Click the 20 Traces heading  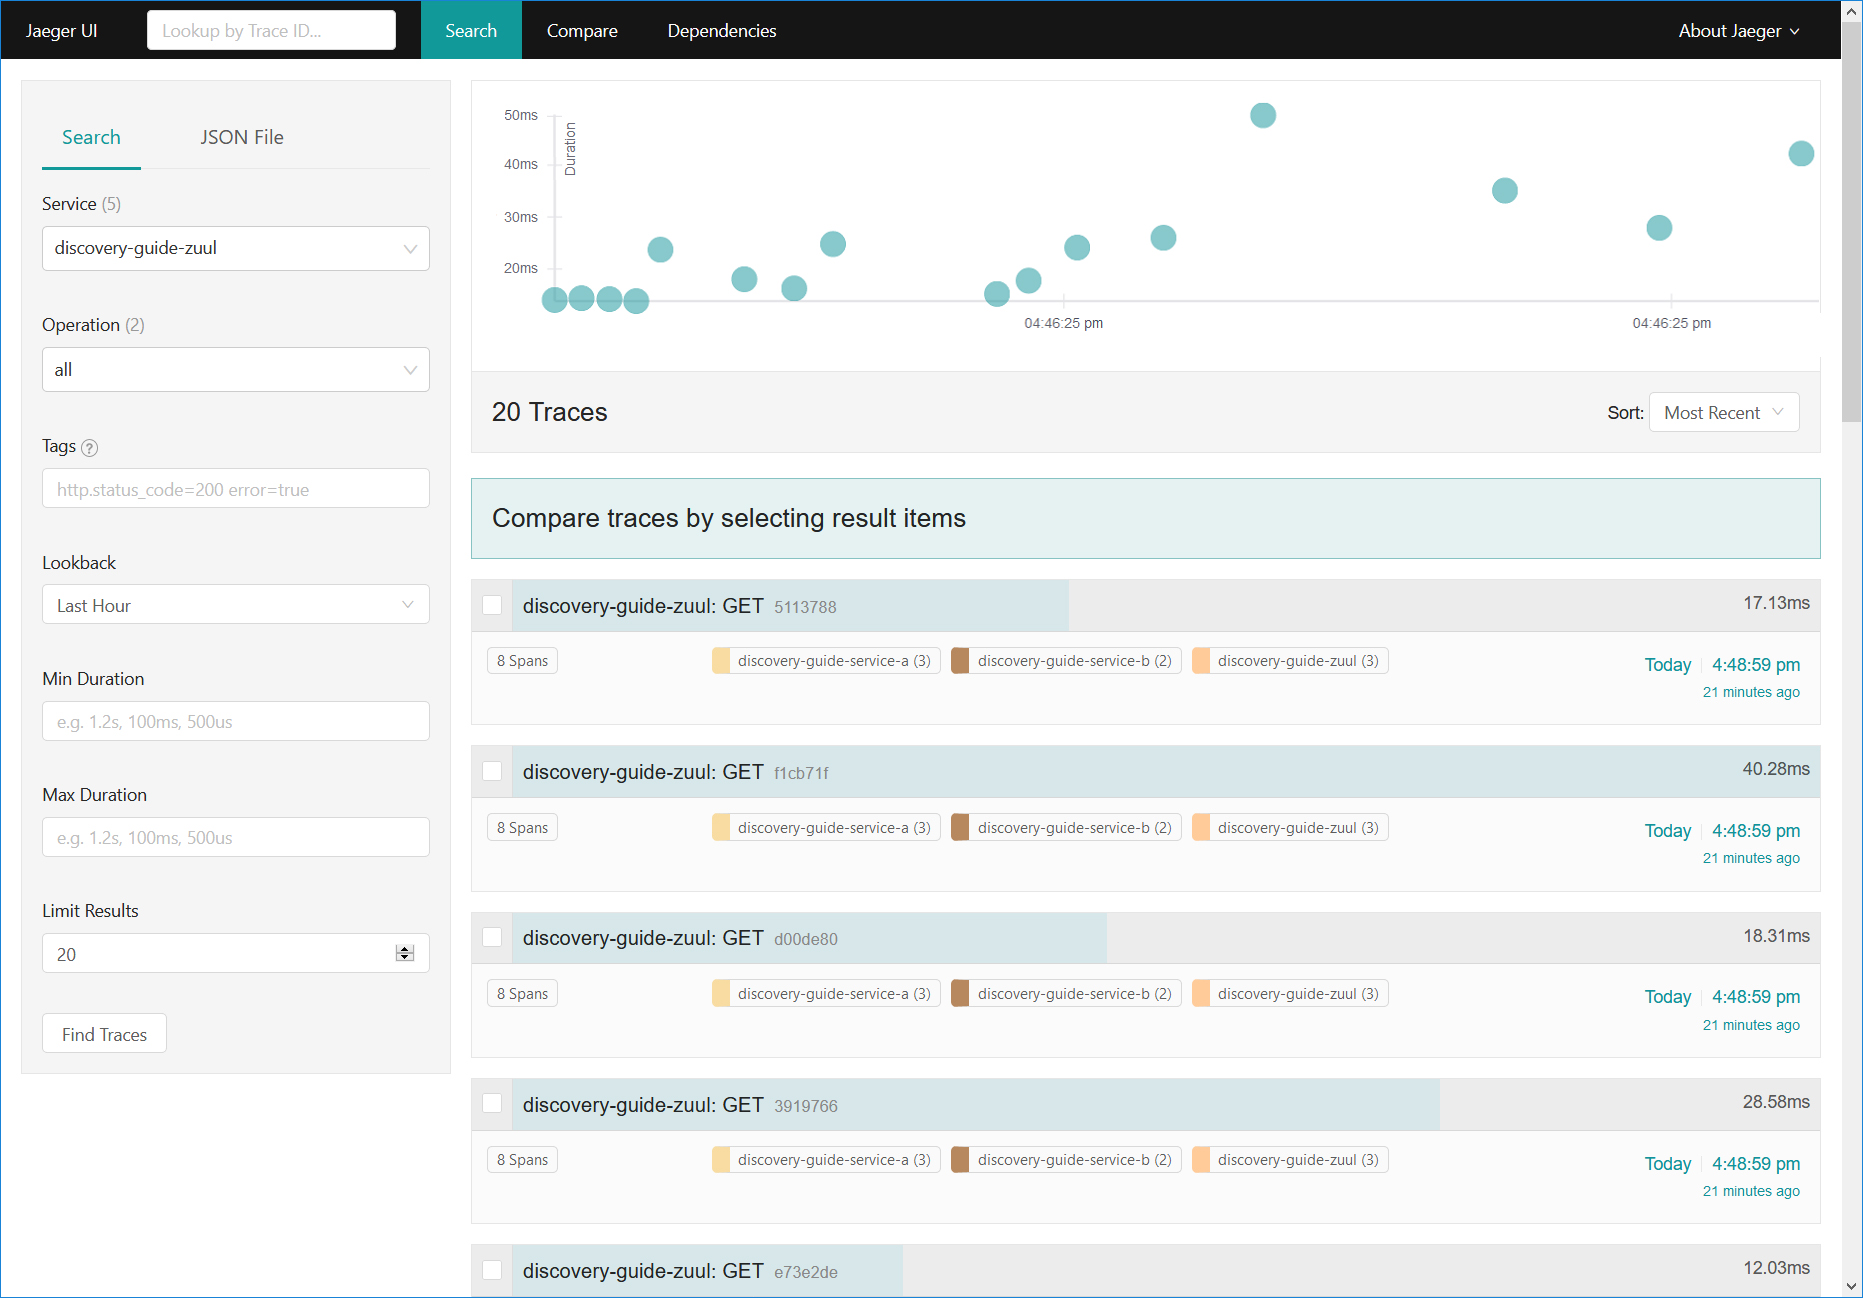(x=550, y=412)
